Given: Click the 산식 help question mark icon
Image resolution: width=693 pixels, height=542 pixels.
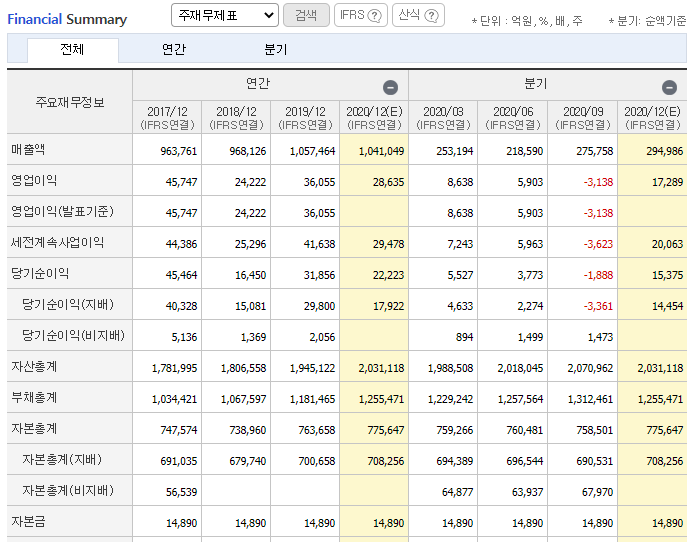Looking at the screenshot, I should pos(431,16).
